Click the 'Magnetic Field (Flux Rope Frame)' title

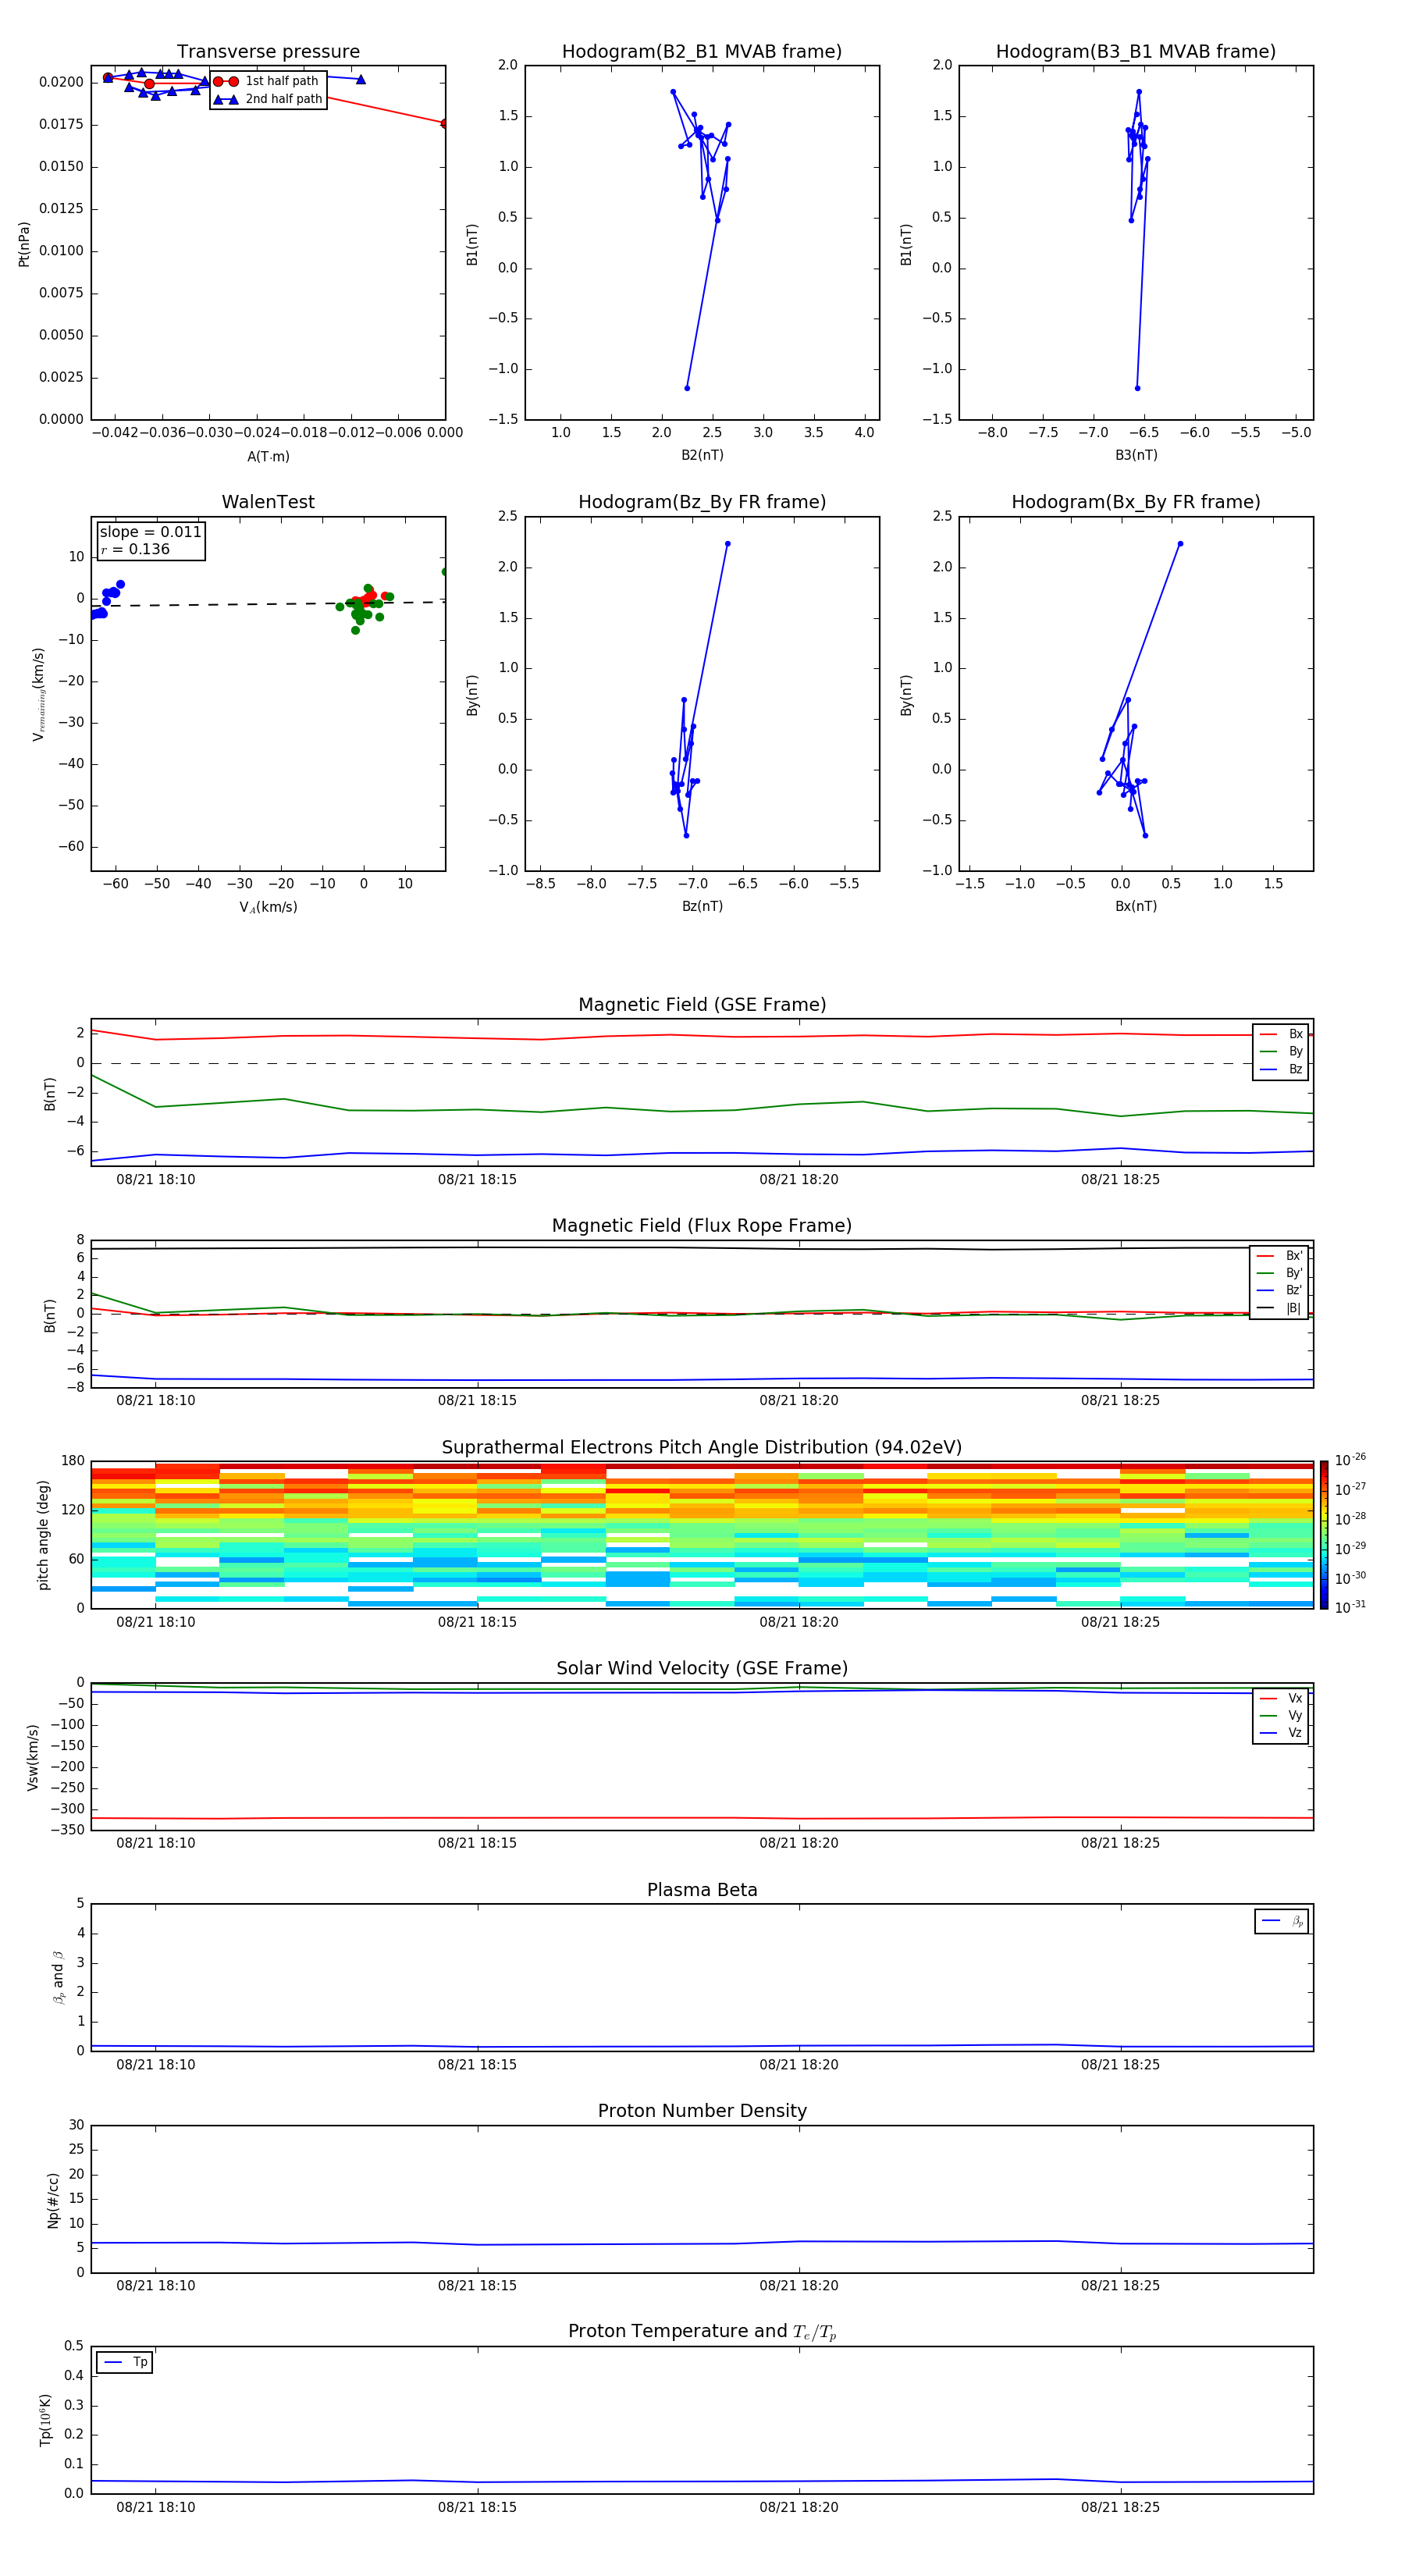(x=702, y=1226)
